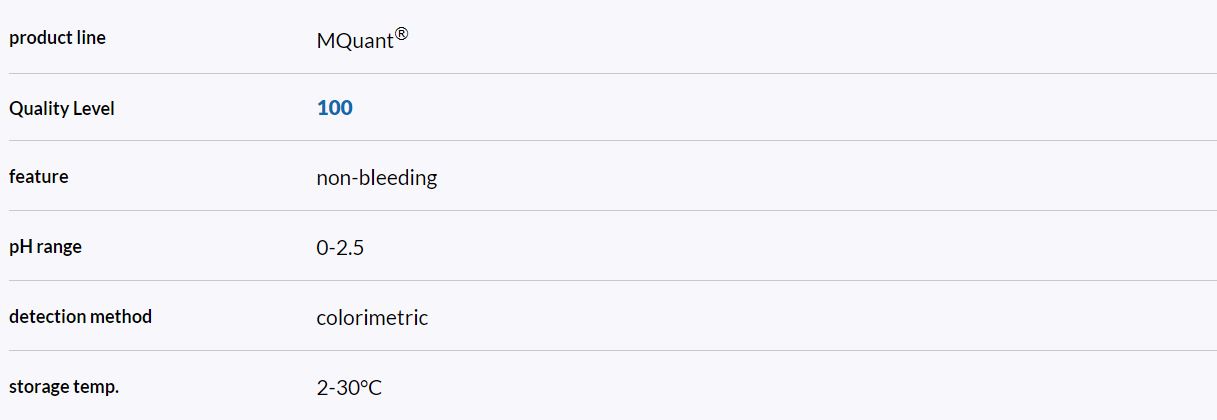Select the 'detection method' label
1217x420 pixels.
pyautogui.click(x=80, y=317)
